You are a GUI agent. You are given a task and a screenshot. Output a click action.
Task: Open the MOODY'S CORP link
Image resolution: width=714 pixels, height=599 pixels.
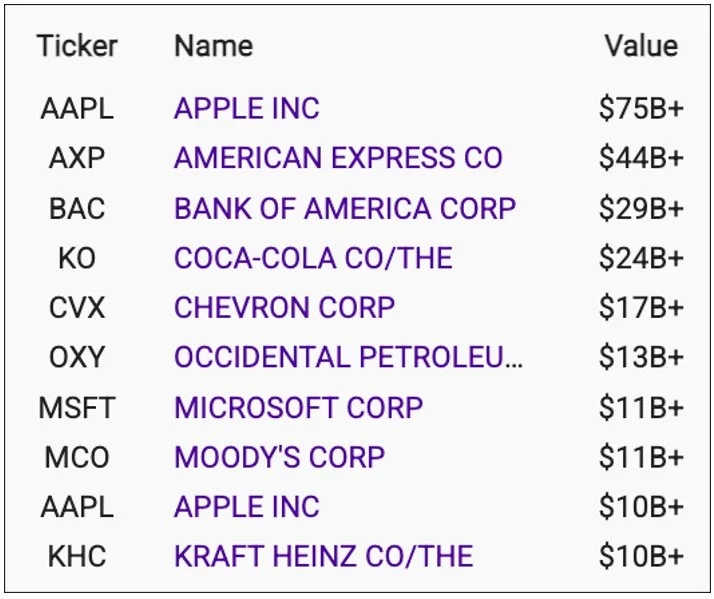(x=280, y=457)
